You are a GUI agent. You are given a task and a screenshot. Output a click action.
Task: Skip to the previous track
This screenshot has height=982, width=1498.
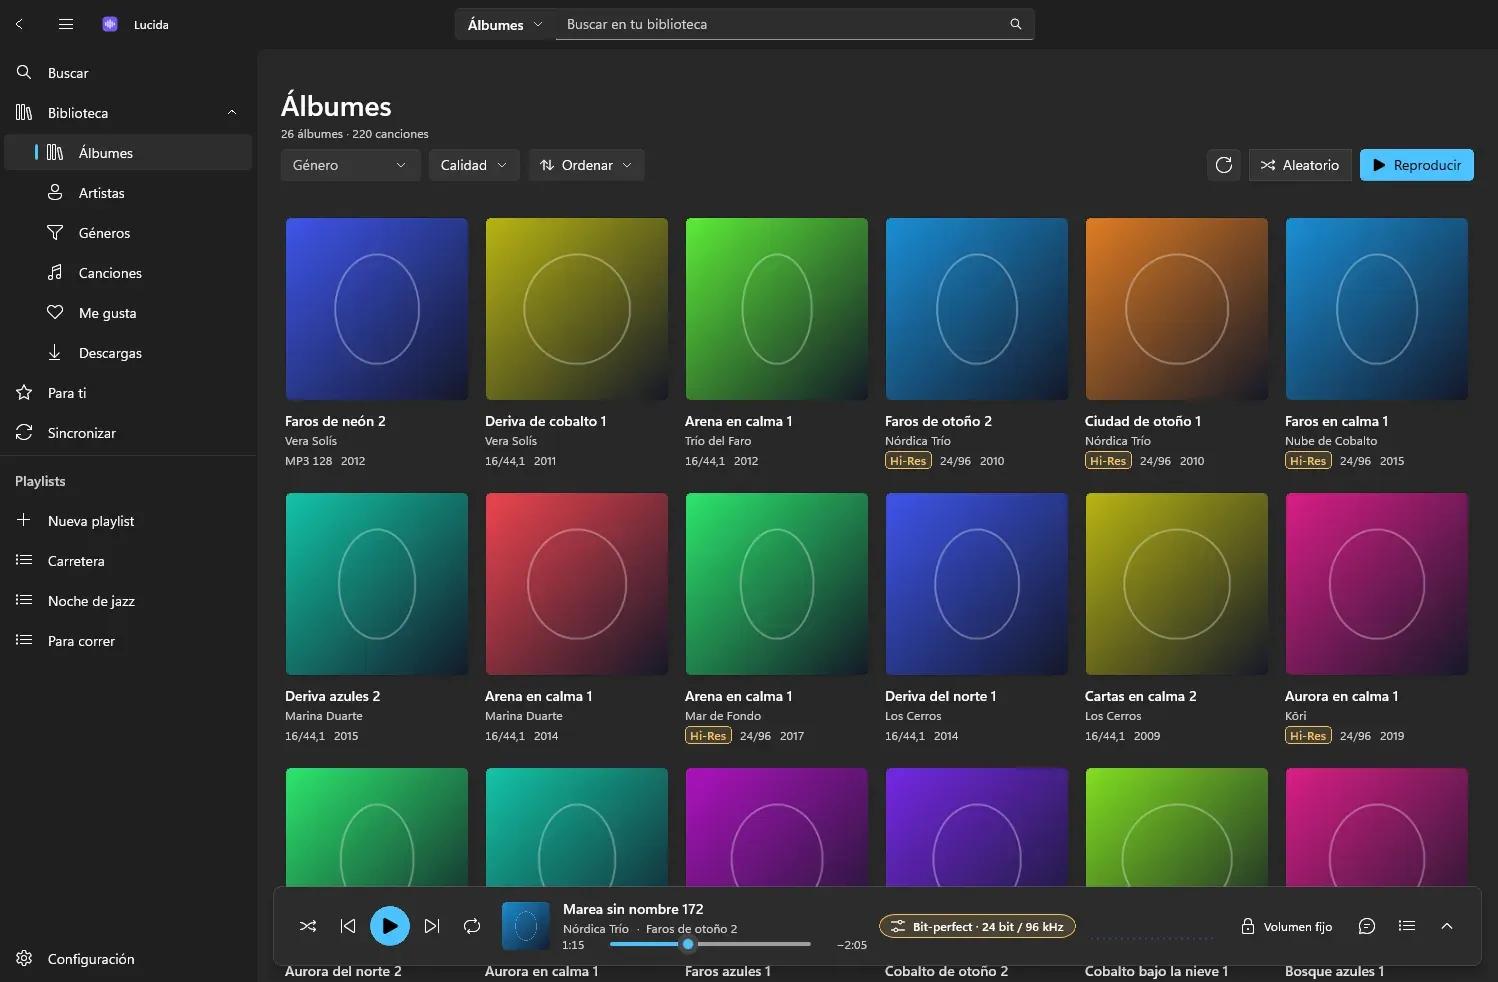point(348,926)
